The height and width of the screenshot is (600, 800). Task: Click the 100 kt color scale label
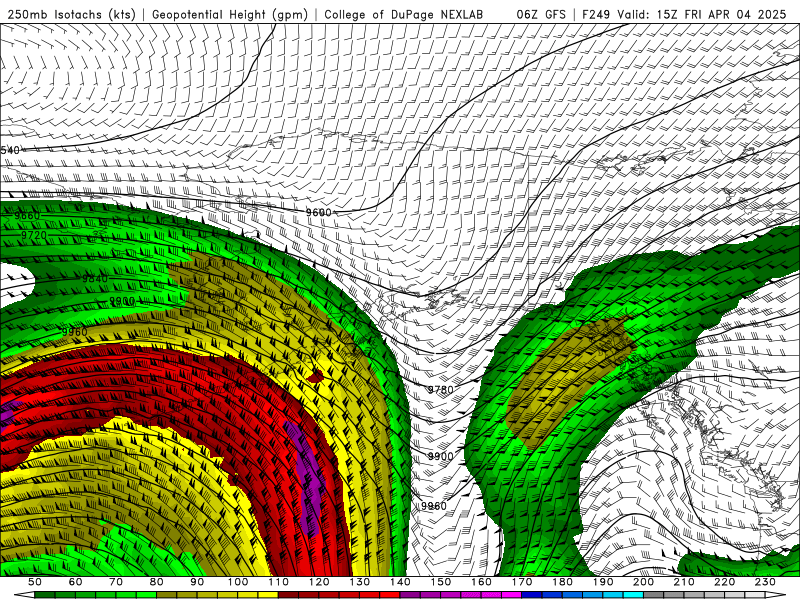click(238, 582)
